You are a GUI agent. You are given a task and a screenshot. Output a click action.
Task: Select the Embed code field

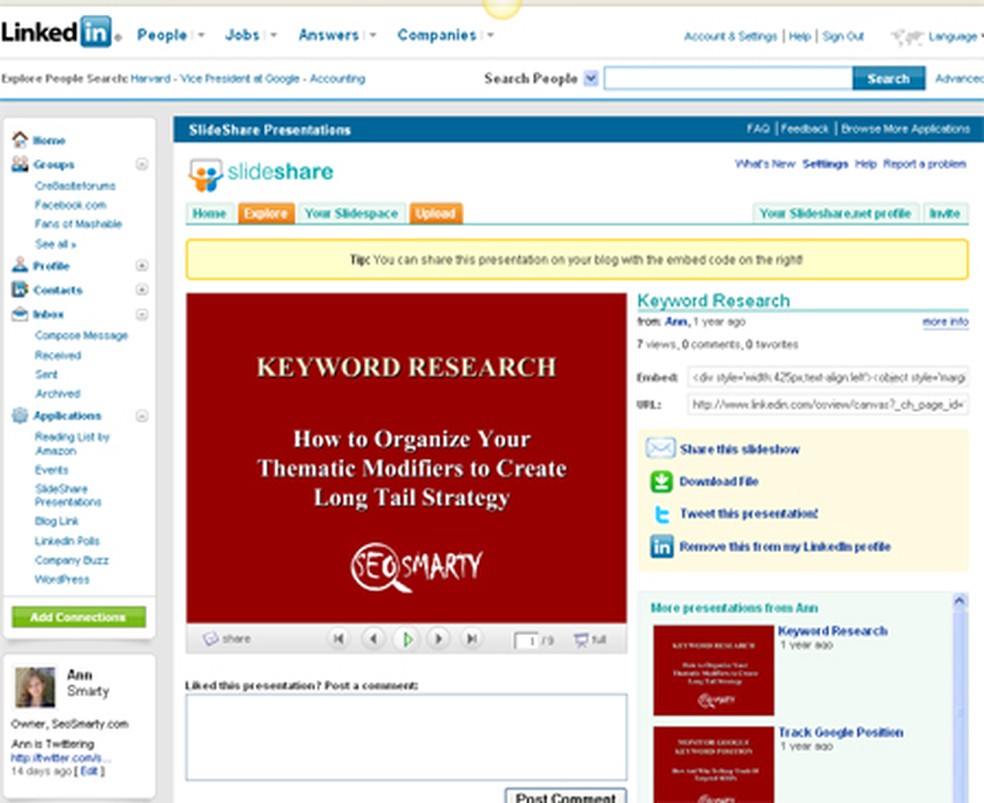coord(828,377)
